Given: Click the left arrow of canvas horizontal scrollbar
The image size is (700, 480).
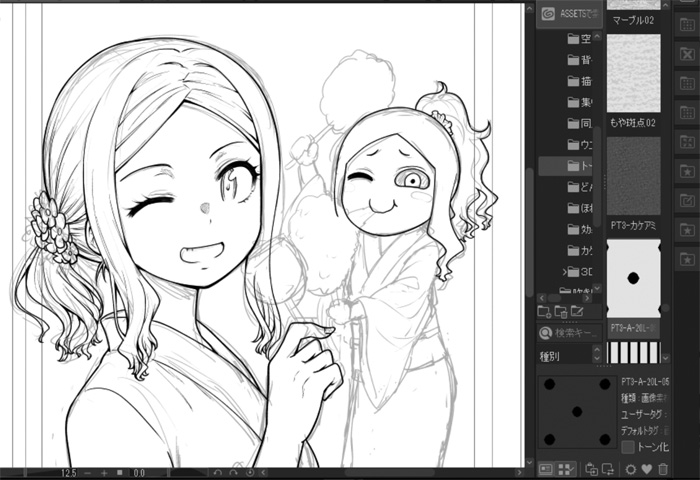Looking at the screenshot, I should [263, 472].
